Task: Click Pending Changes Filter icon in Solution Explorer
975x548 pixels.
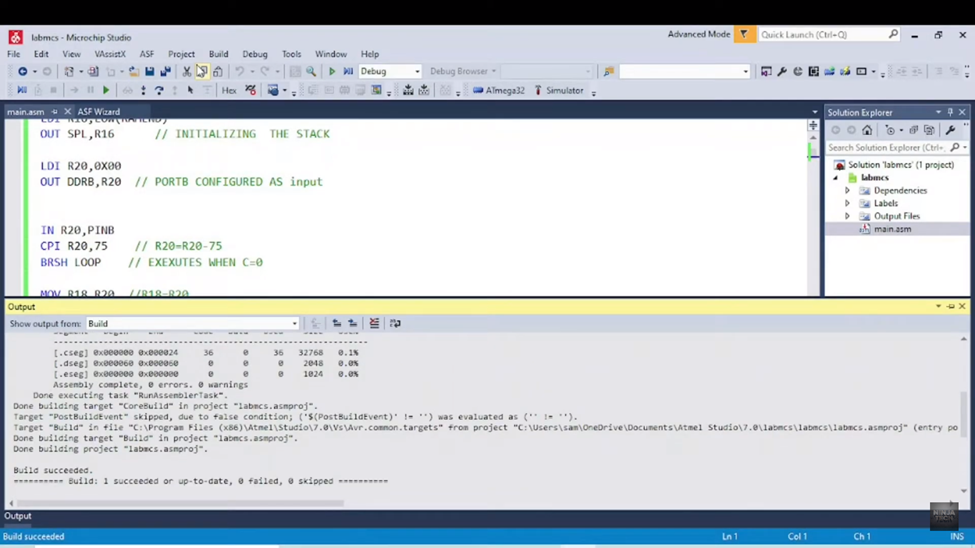Action: tap(890, 131)
